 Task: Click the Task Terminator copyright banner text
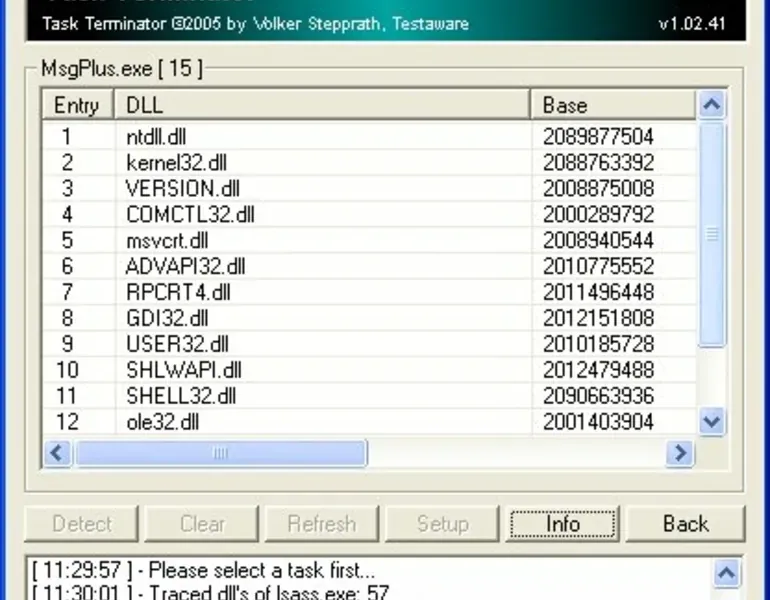[x=255, y=24]
